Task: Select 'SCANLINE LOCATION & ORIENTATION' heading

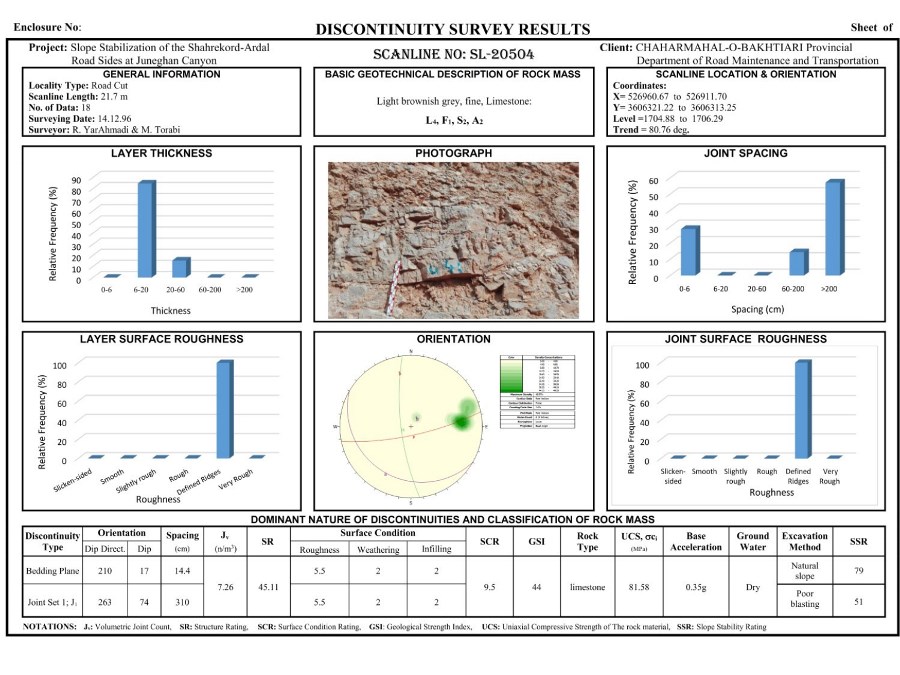Action: click(x=746, y=74)
